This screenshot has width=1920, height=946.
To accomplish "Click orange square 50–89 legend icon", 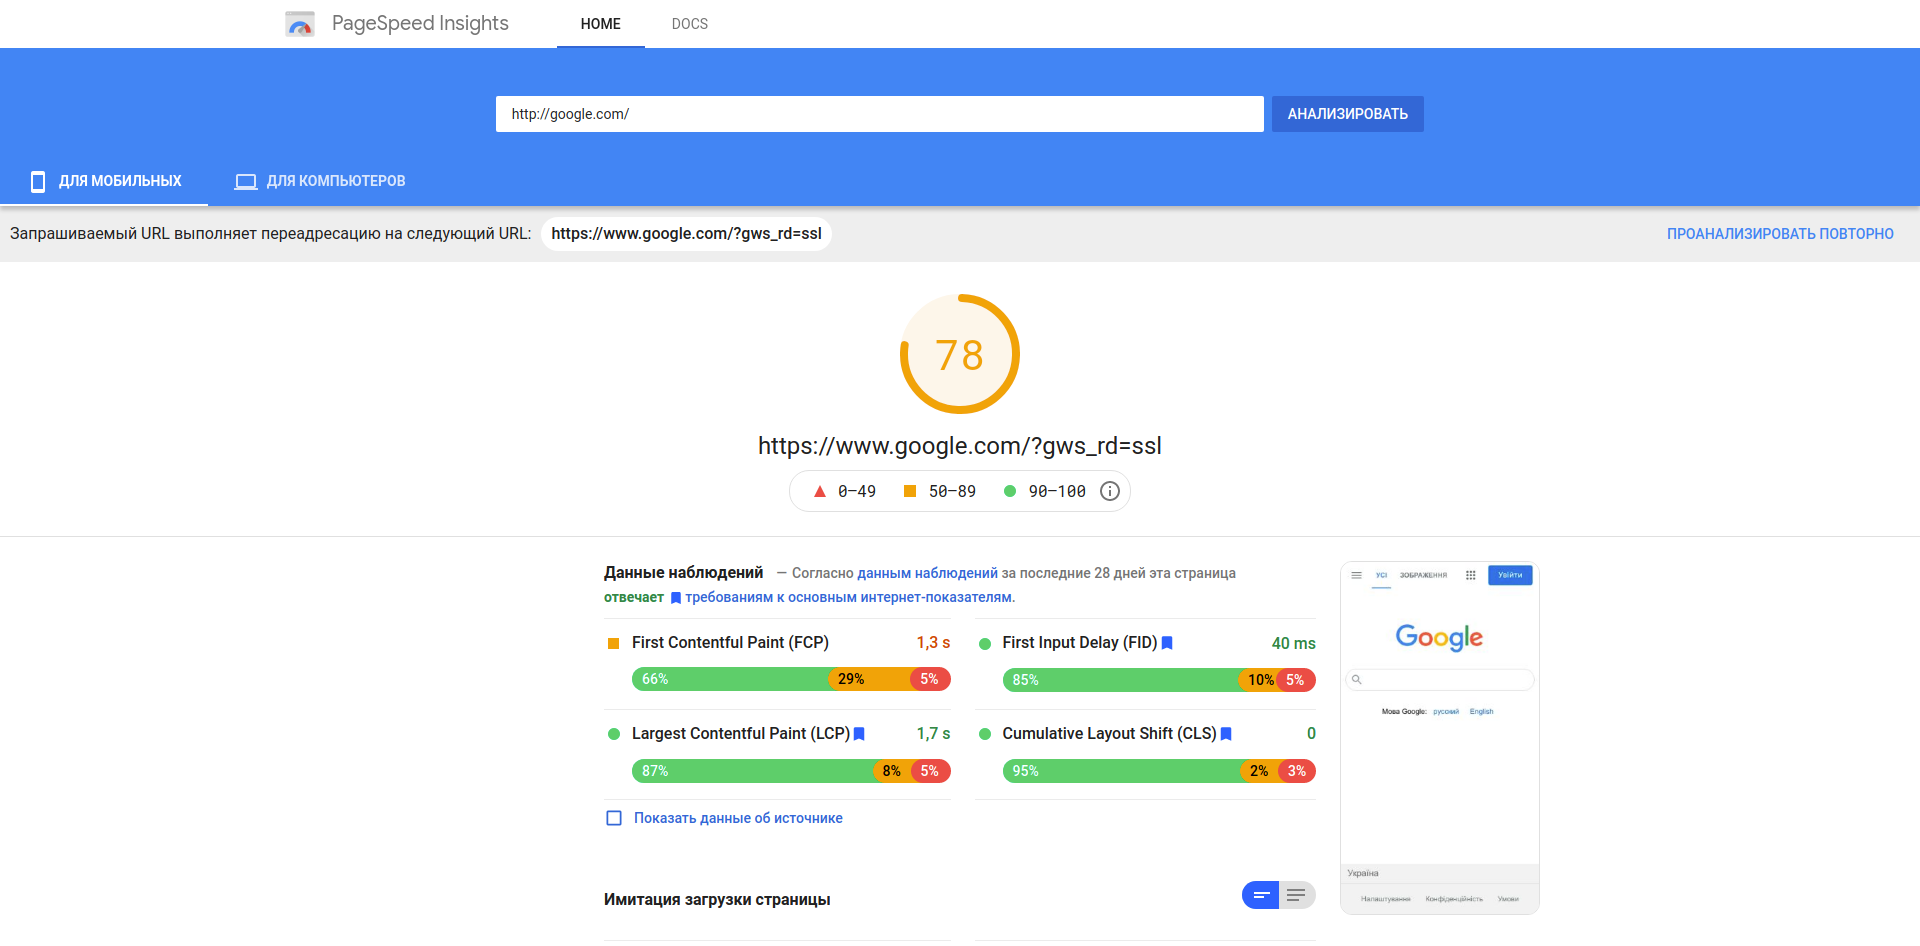I will [x=910, y=491].
